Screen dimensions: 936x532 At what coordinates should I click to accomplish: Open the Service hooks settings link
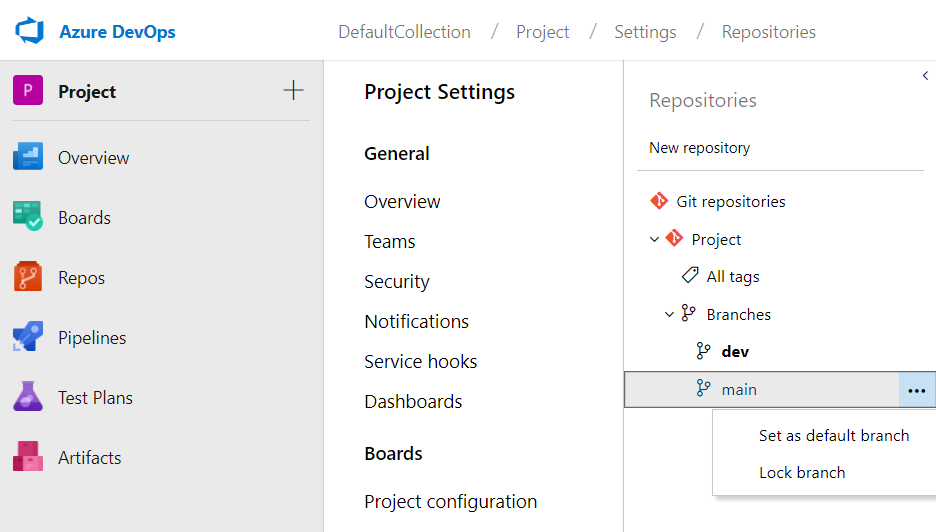(420, 361)
